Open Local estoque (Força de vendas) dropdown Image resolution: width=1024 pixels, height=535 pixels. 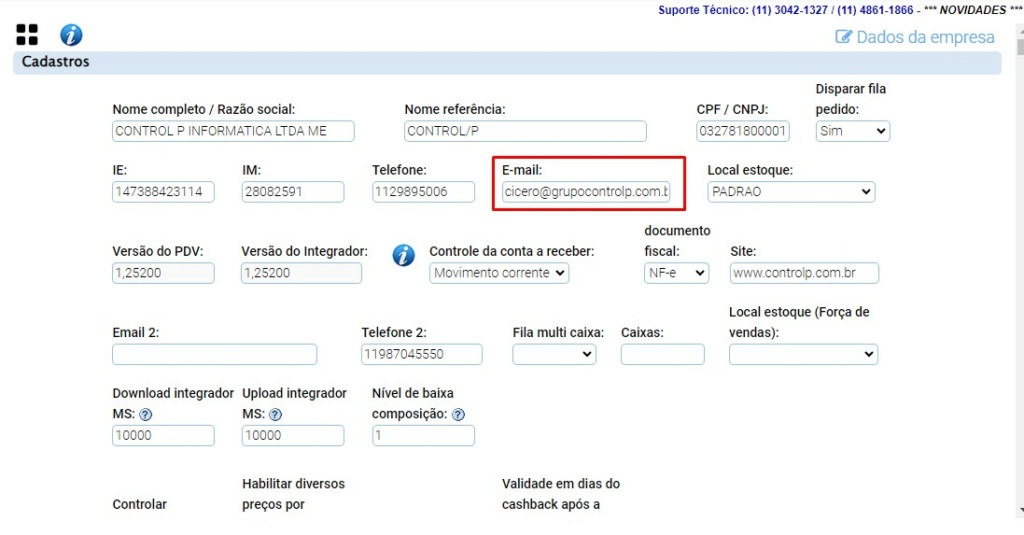pyautogui.click(x=803, y=354)
